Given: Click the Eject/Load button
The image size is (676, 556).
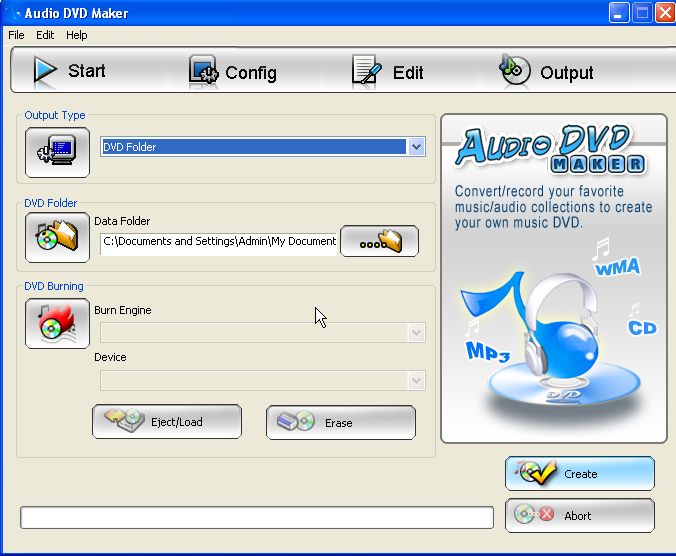Looking at the screenshot, I should (x=167, y=422).
